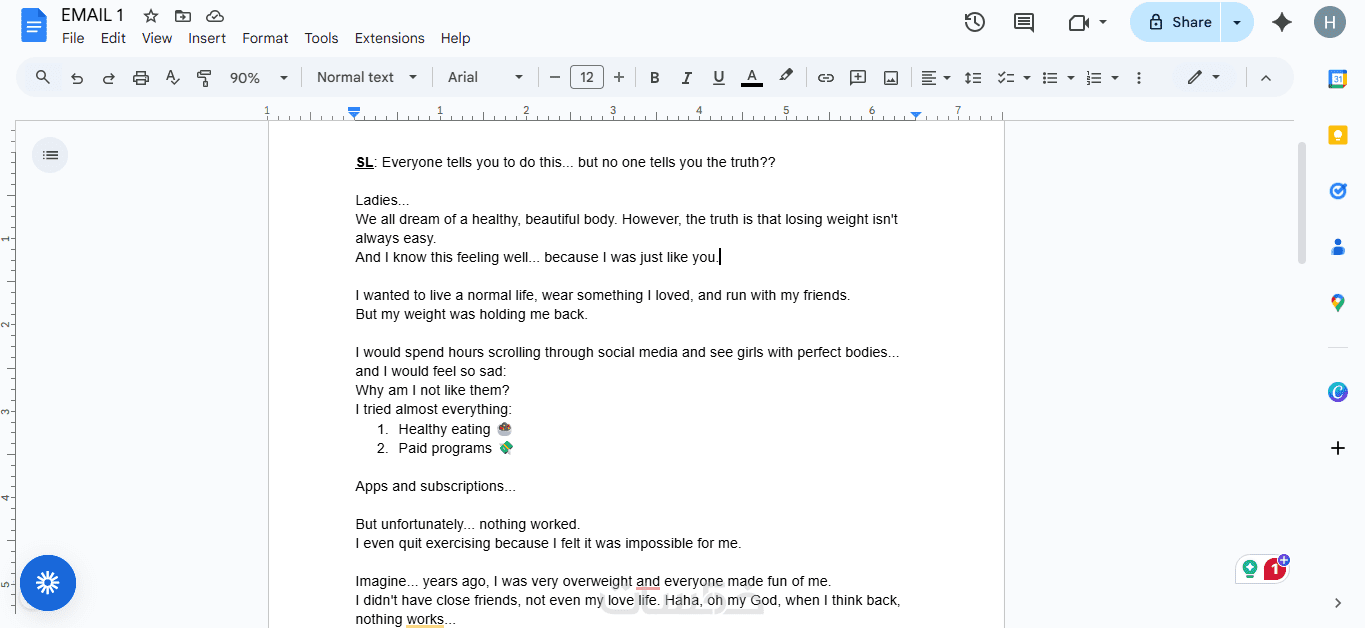The height and width of the screenshot is (628, 1365).
Task: Open the Help menu
Action: point(455,38)
